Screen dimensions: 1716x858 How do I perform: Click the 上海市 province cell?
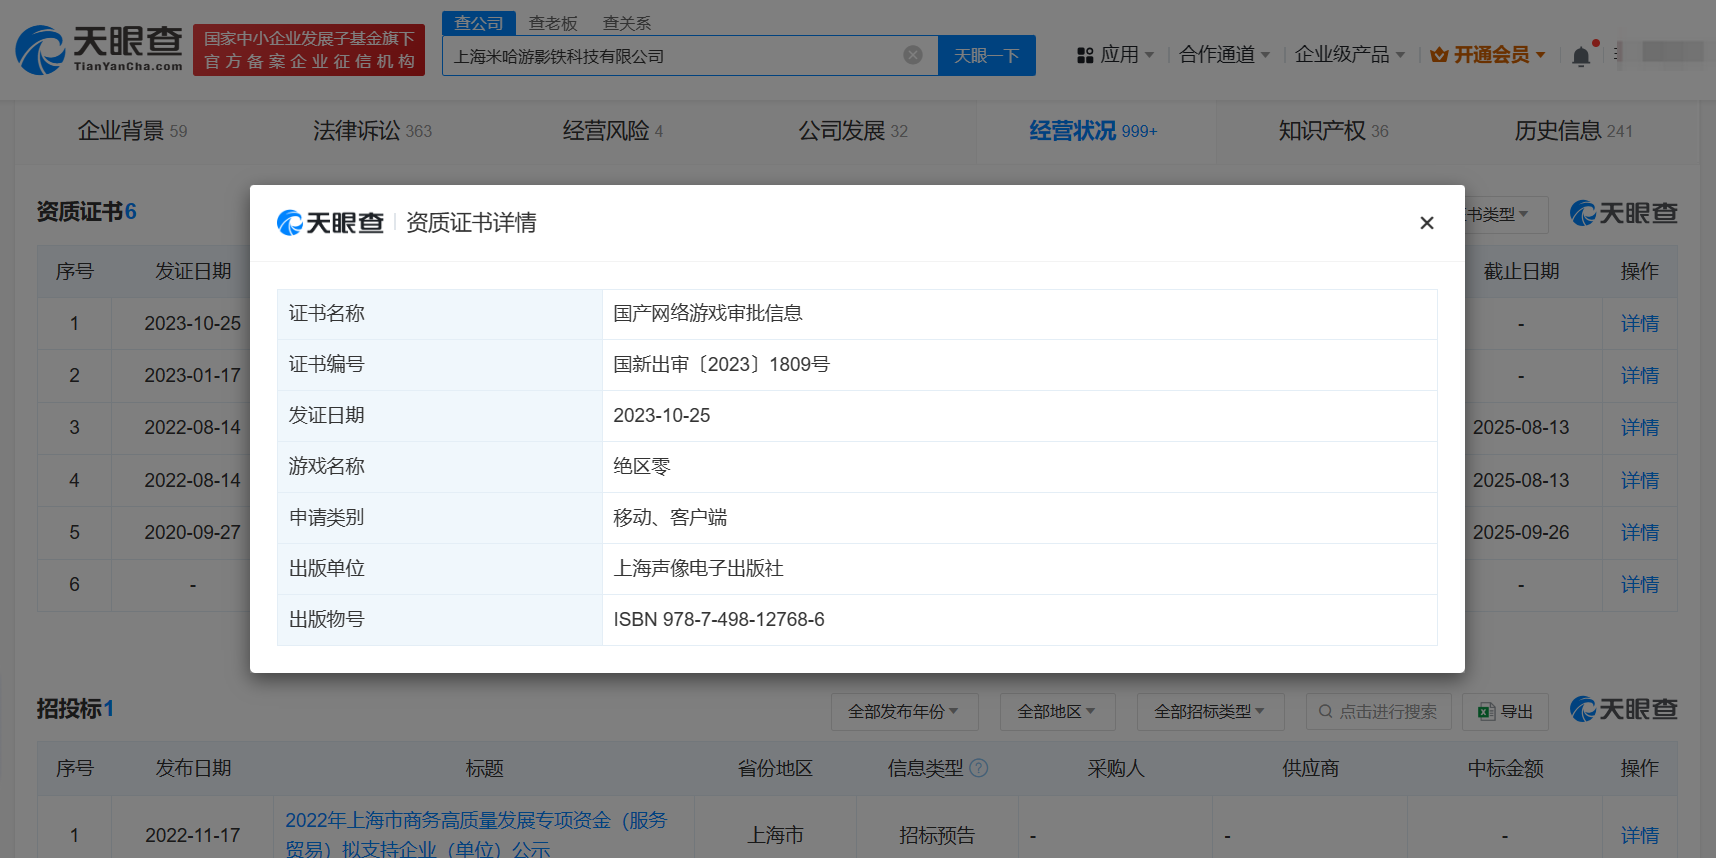click(x=775, y=836)
